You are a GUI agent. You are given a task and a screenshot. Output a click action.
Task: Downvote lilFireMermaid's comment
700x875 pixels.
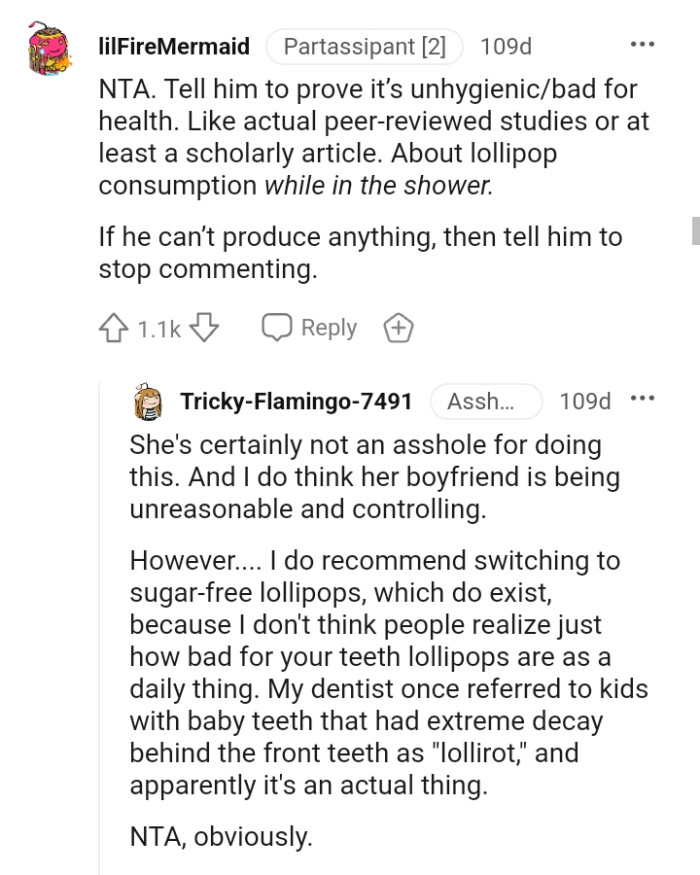tap(204, 328)
